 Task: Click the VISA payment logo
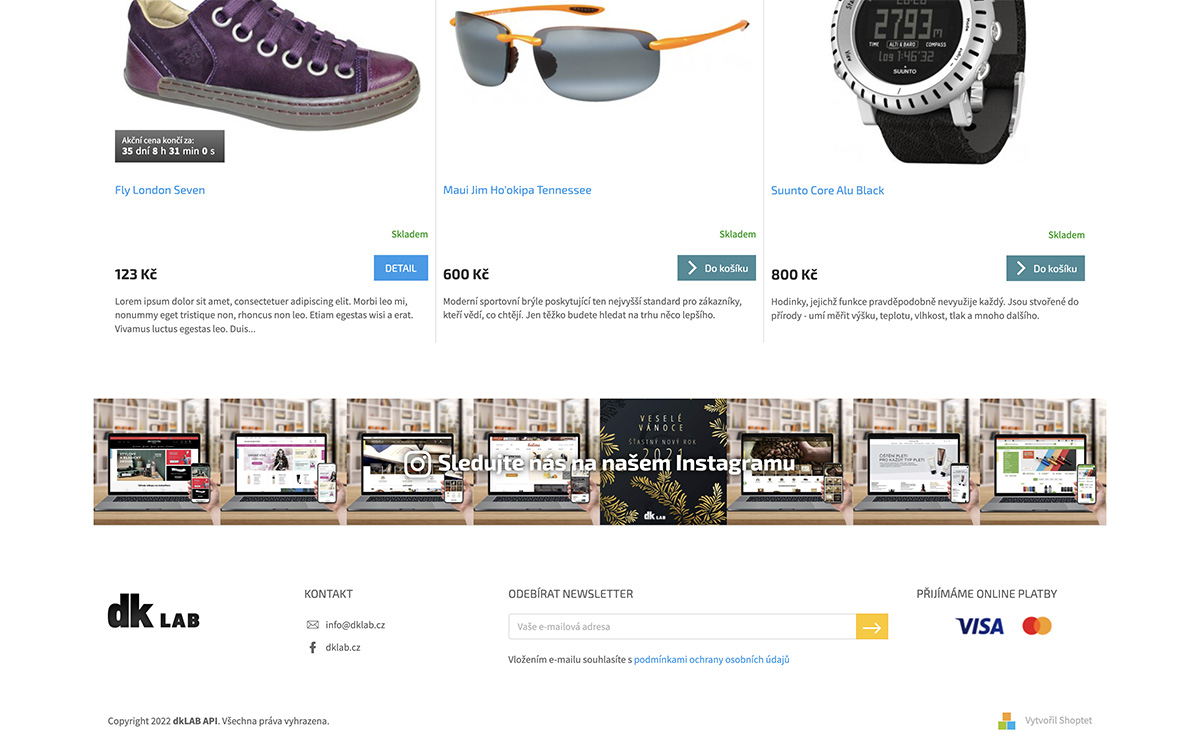click(x=980, y=626)
